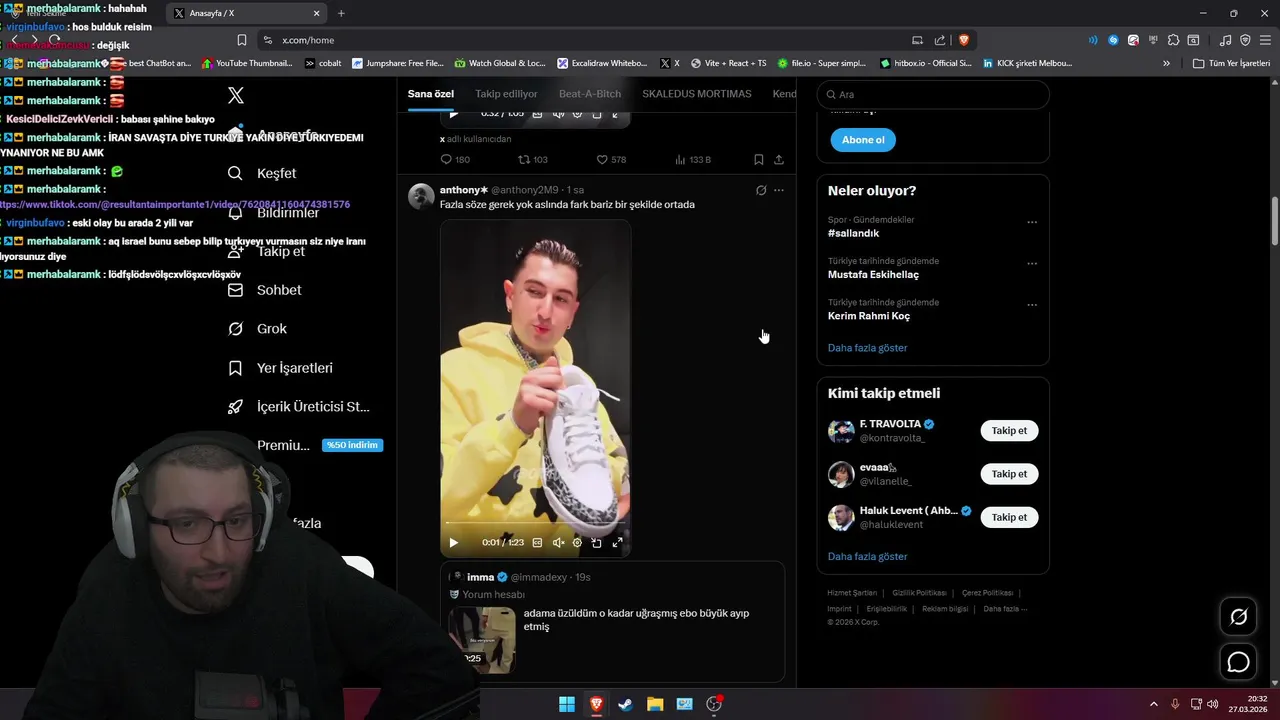This screenshot has width=1280, height=720.
Task: Open the more options menu on anthony's post
Action: 779,190
